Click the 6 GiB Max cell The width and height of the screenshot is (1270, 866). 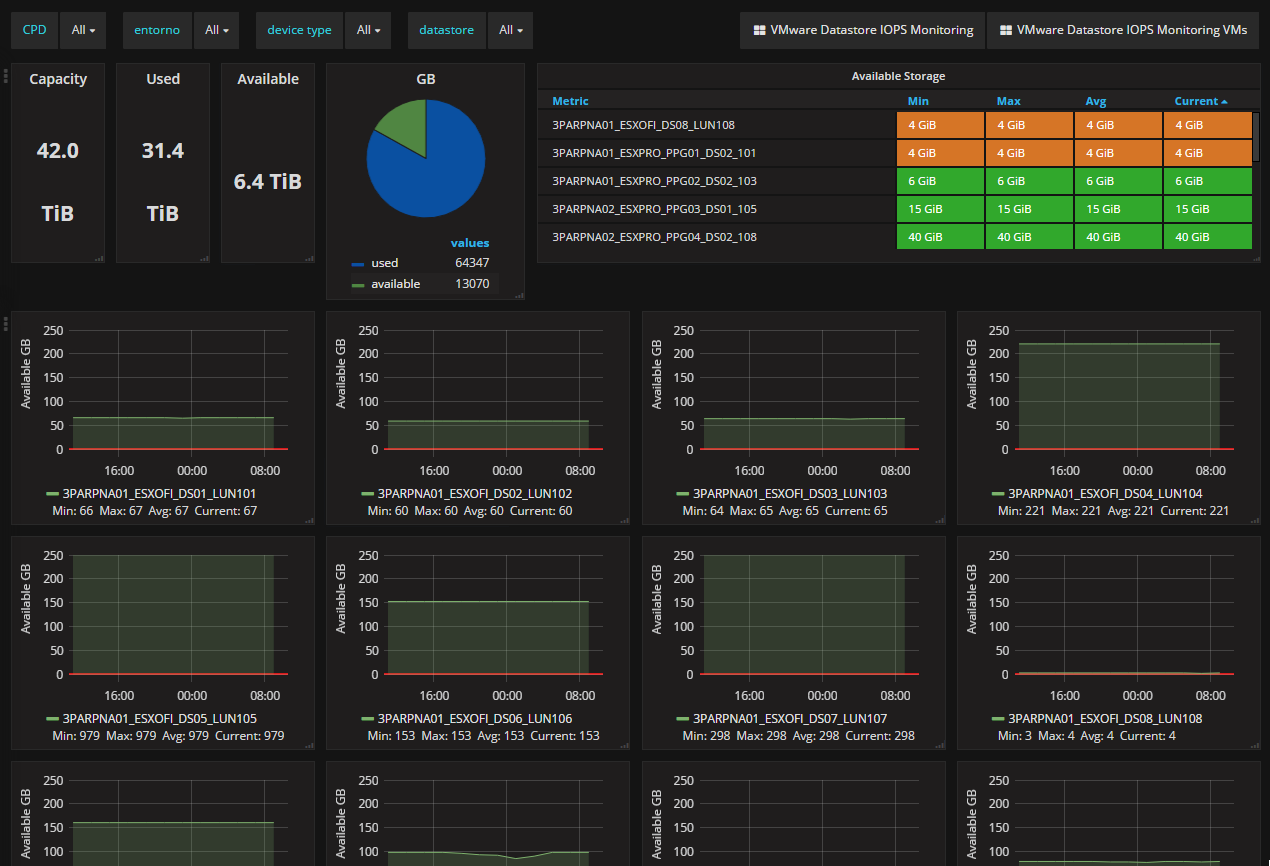coord(1030,181)
